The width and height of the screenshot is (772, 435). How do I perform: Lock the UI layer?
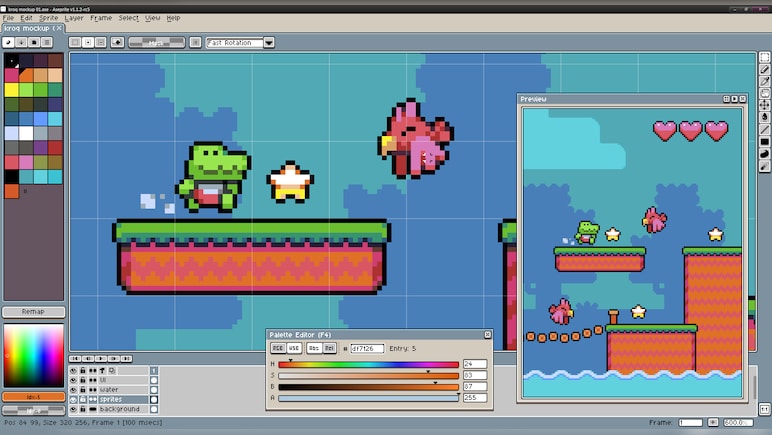tap(83, 380)
